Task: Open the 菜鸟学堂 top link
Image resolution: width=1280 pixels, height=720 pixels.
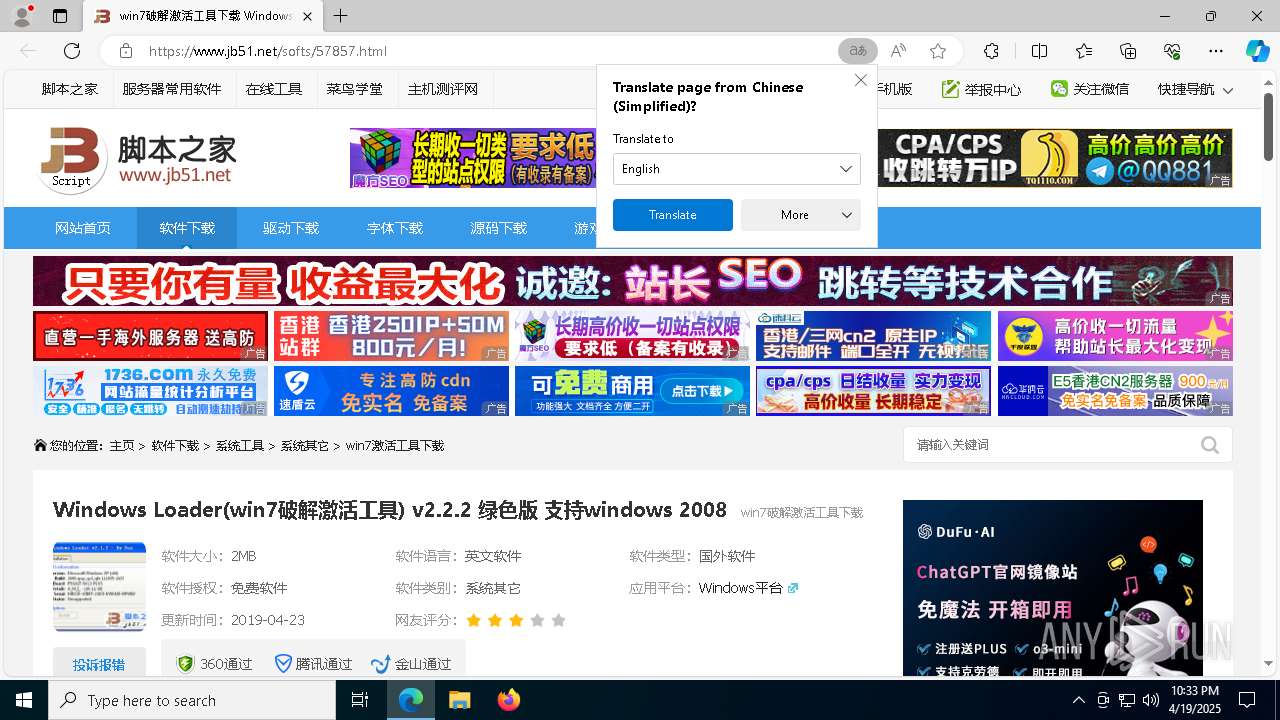Action: pos(354,89)
